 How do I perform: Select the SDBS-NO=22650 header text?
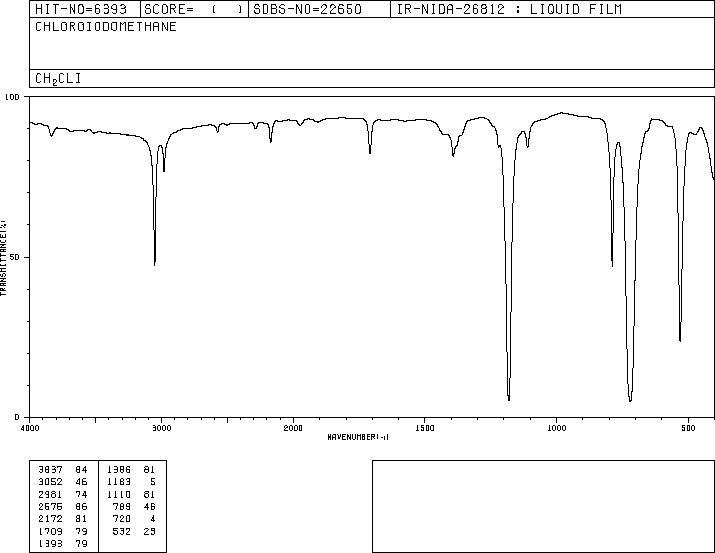pos(307,9)
